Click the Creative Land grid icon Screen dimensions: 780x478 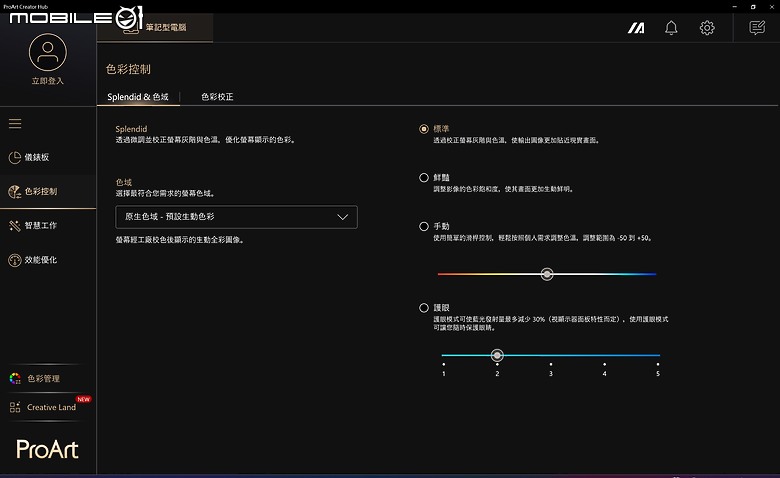click(x=15, y=407)
